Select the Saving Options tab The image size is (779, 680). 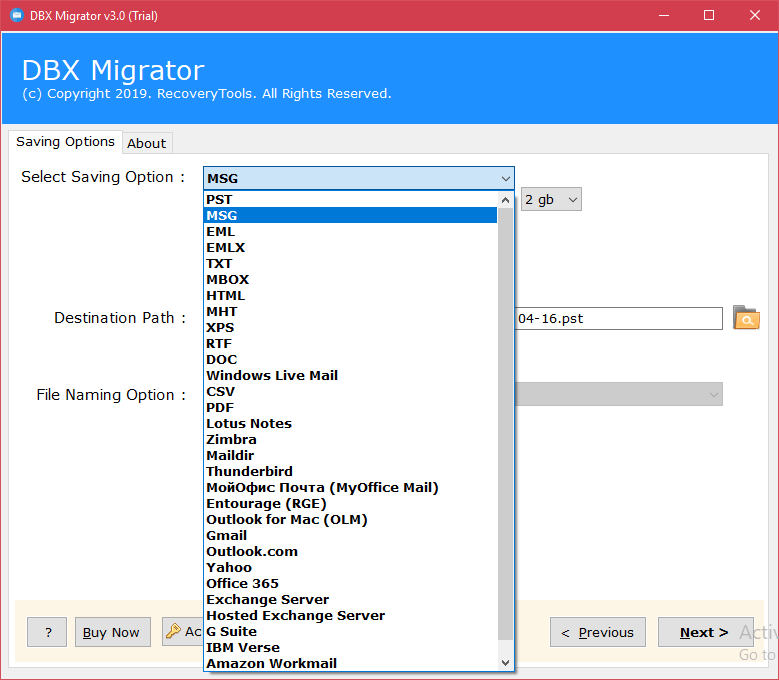pyautogui.click(x=65, y=142)
